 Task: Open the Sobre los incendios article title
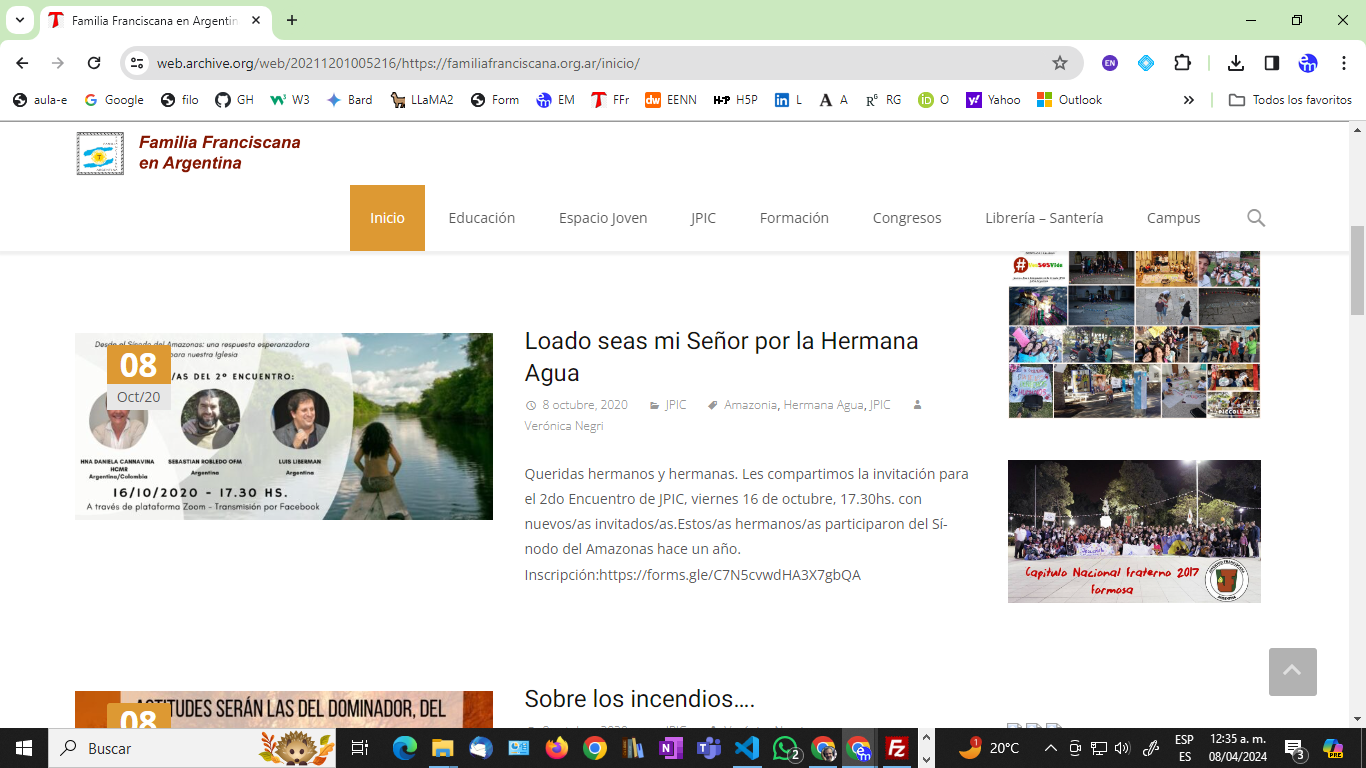coord(639,699)
